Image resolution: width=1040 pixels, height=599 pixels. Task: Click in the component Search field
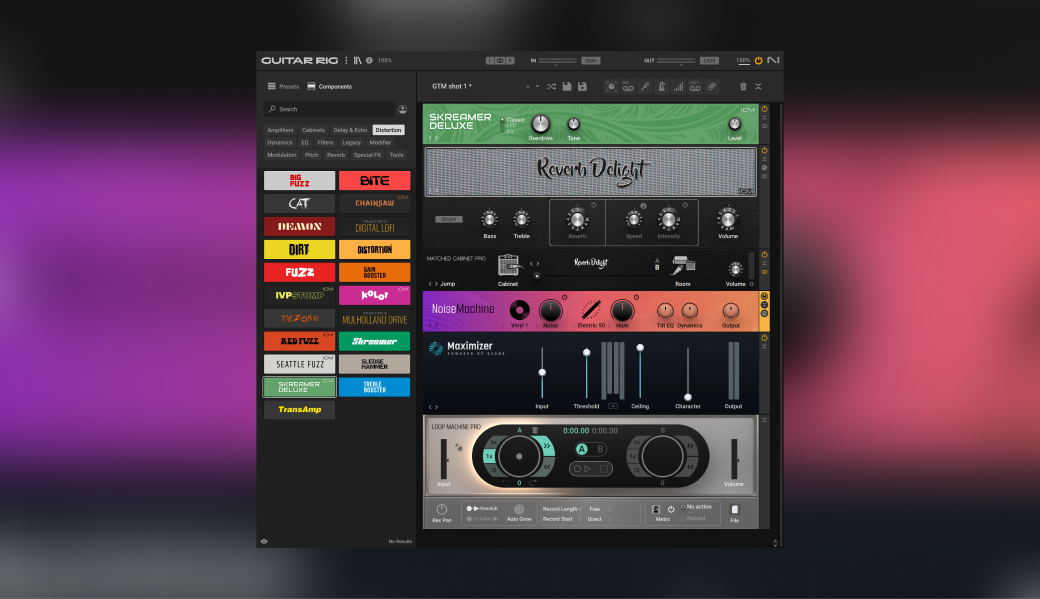click(x=329, y=109)
